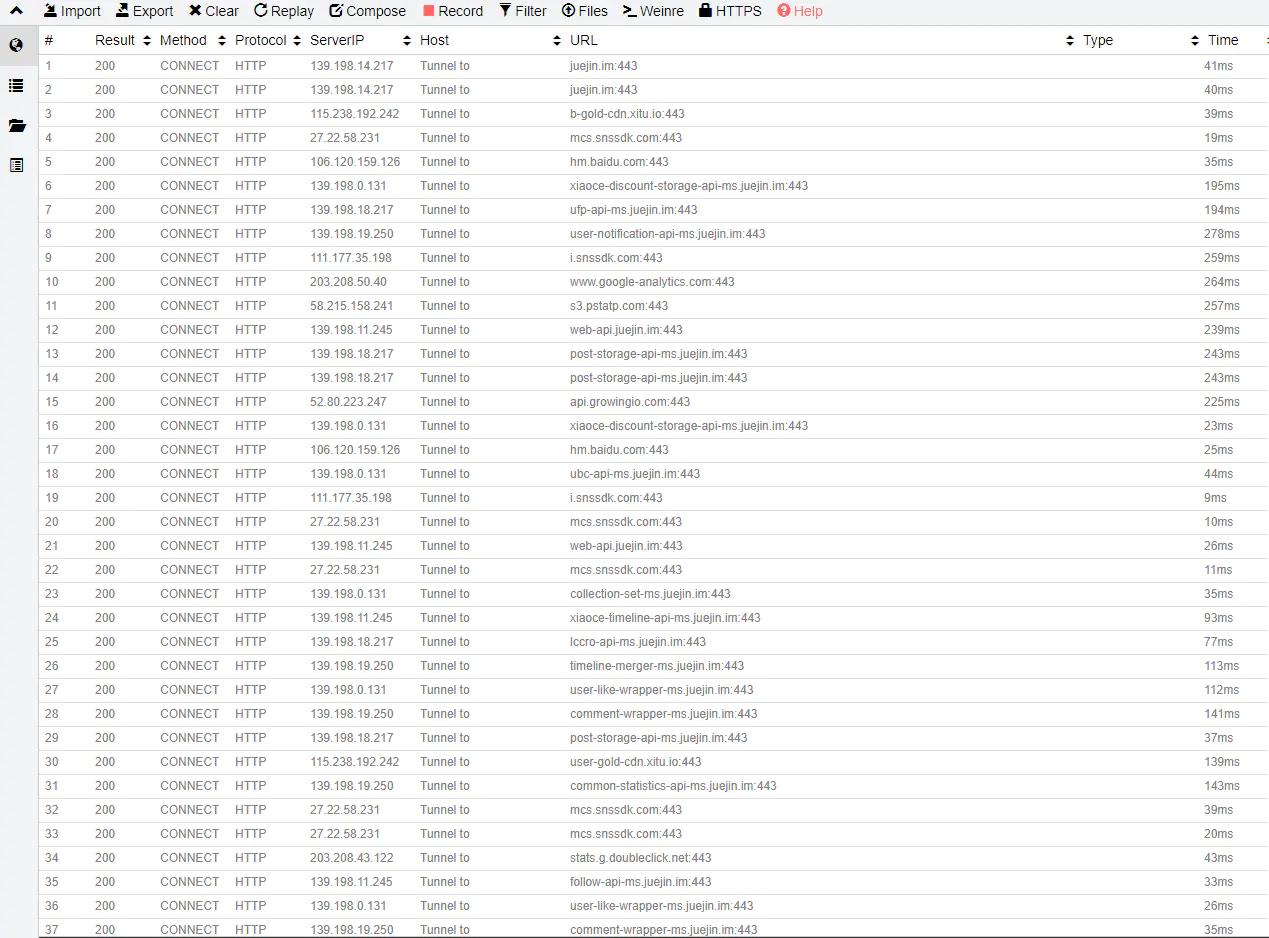Select row 31 common-statistics-api-ms.juejin.im:443
1269x938 pixels.
(x=653, y=786)
